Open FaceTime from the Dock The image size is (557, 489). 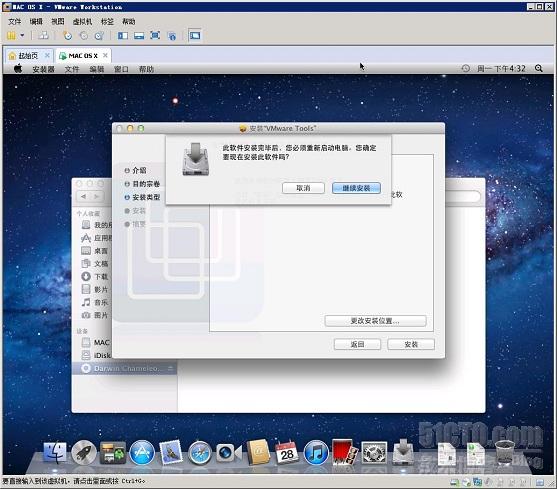[x=229, y=453]
